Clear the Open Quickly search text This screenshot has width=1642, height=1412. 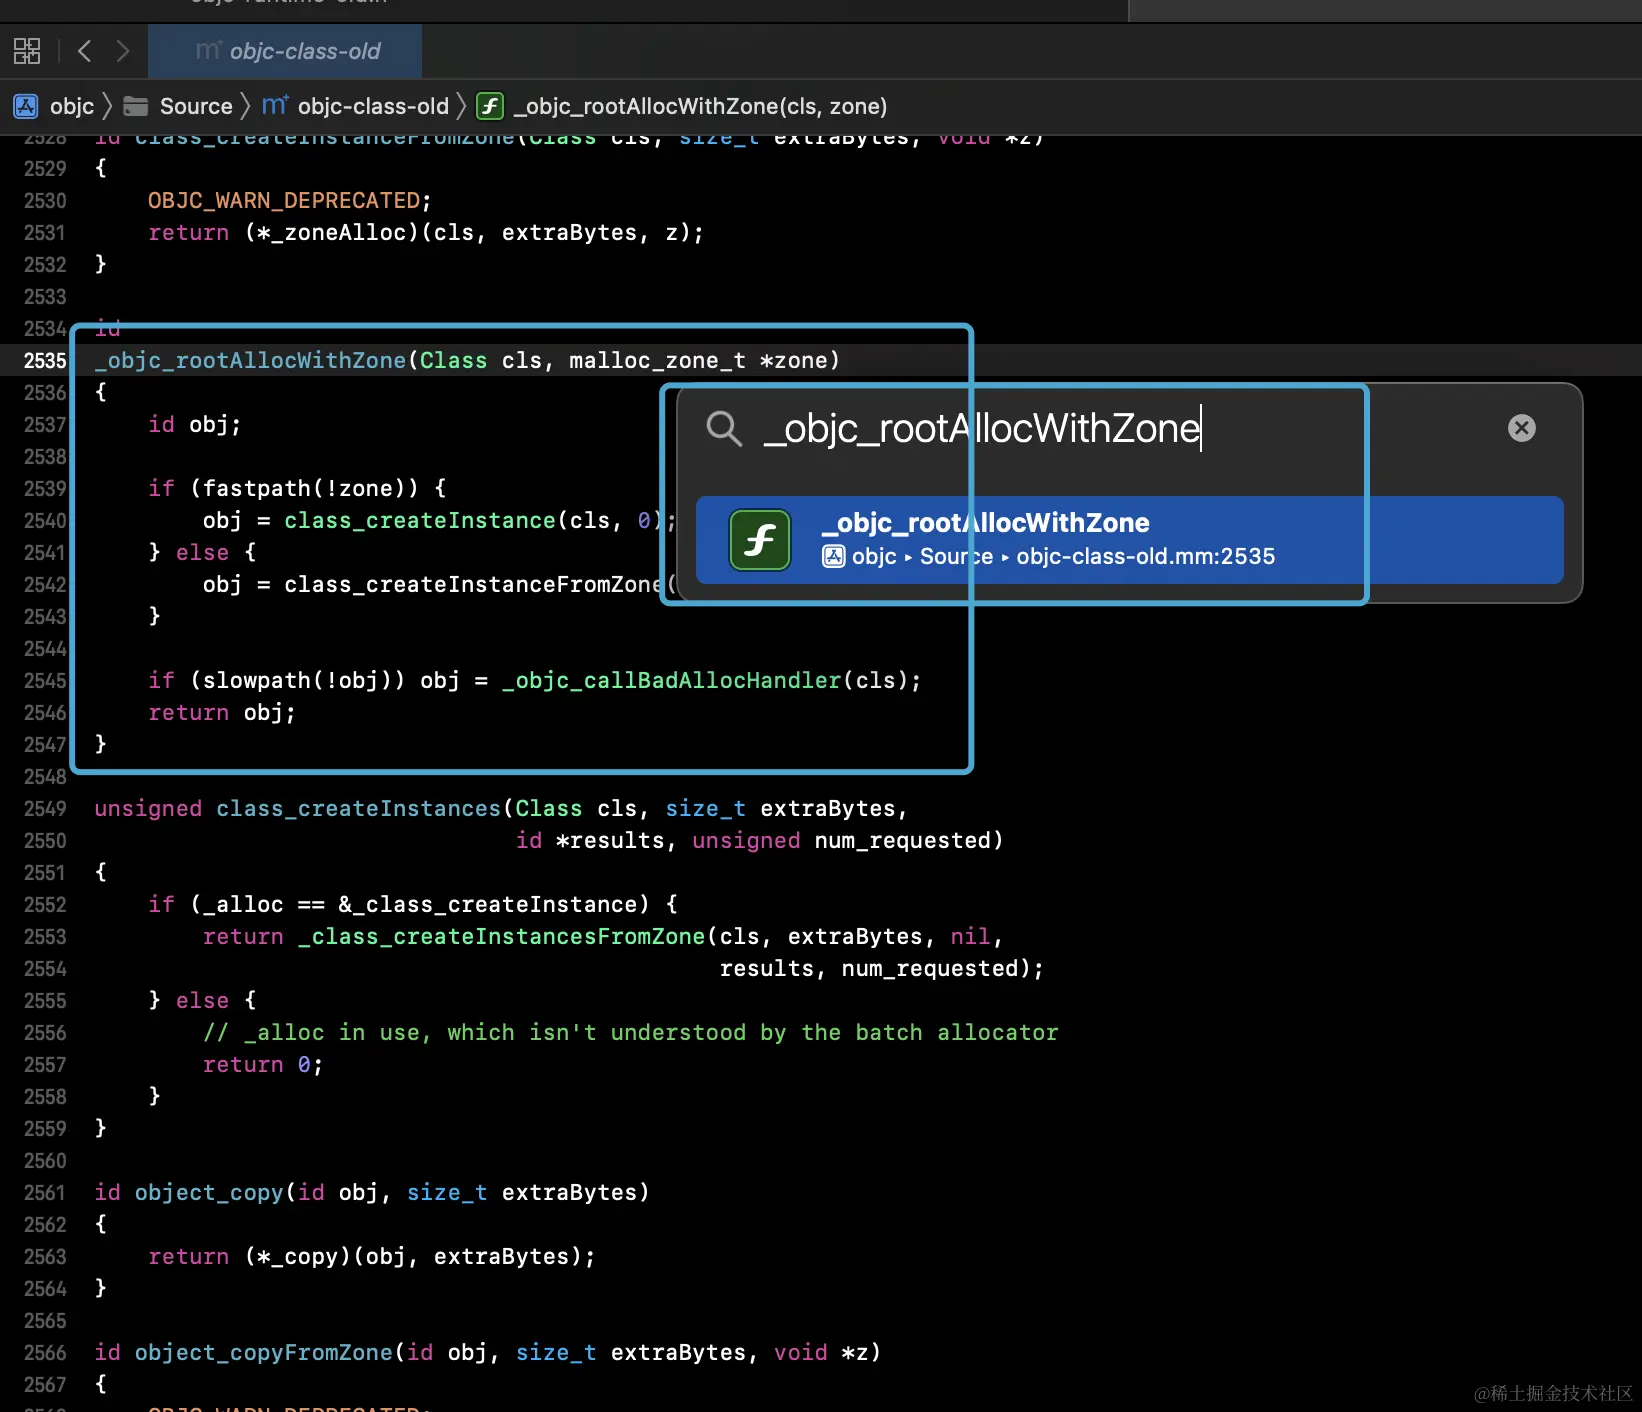1522,428
